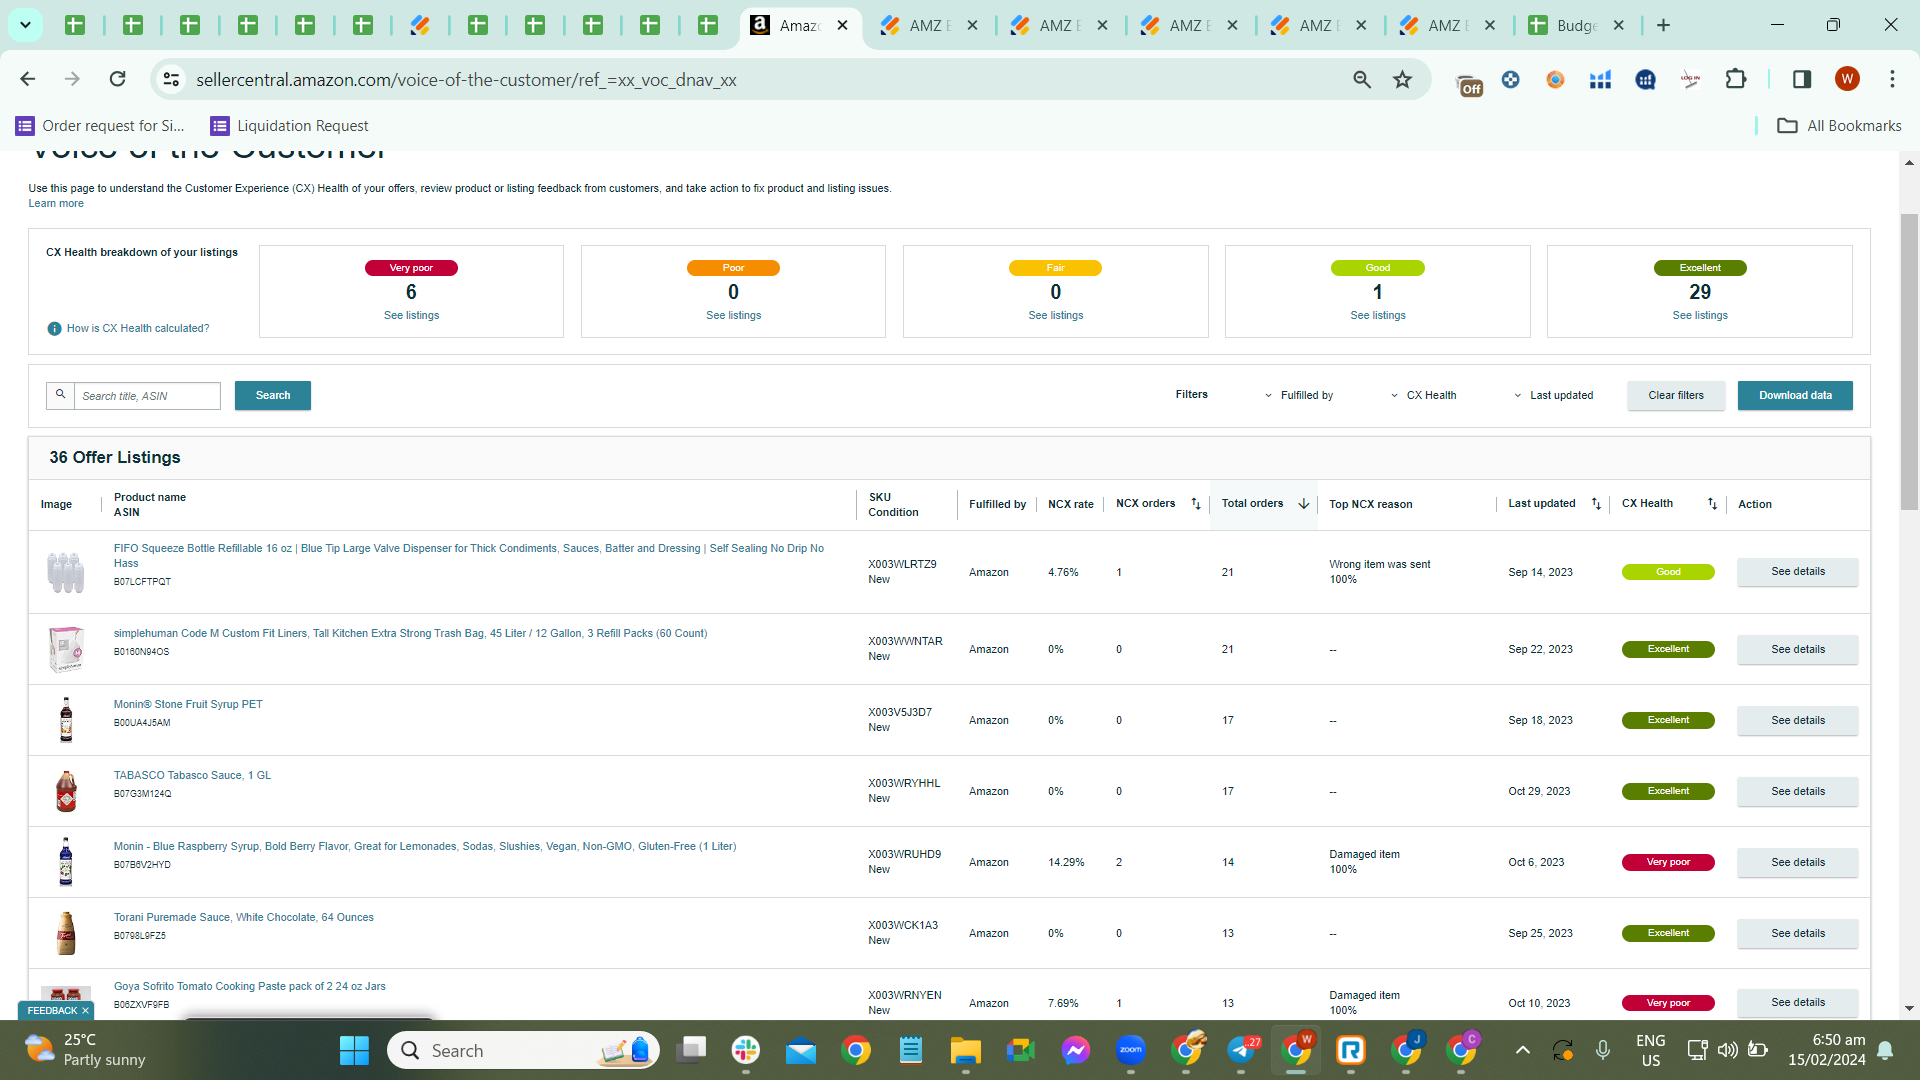Viewport: 1920px width, 1080px height.
Task: Click the Good badge in FIFO row
Action: tap(1668, 573)
